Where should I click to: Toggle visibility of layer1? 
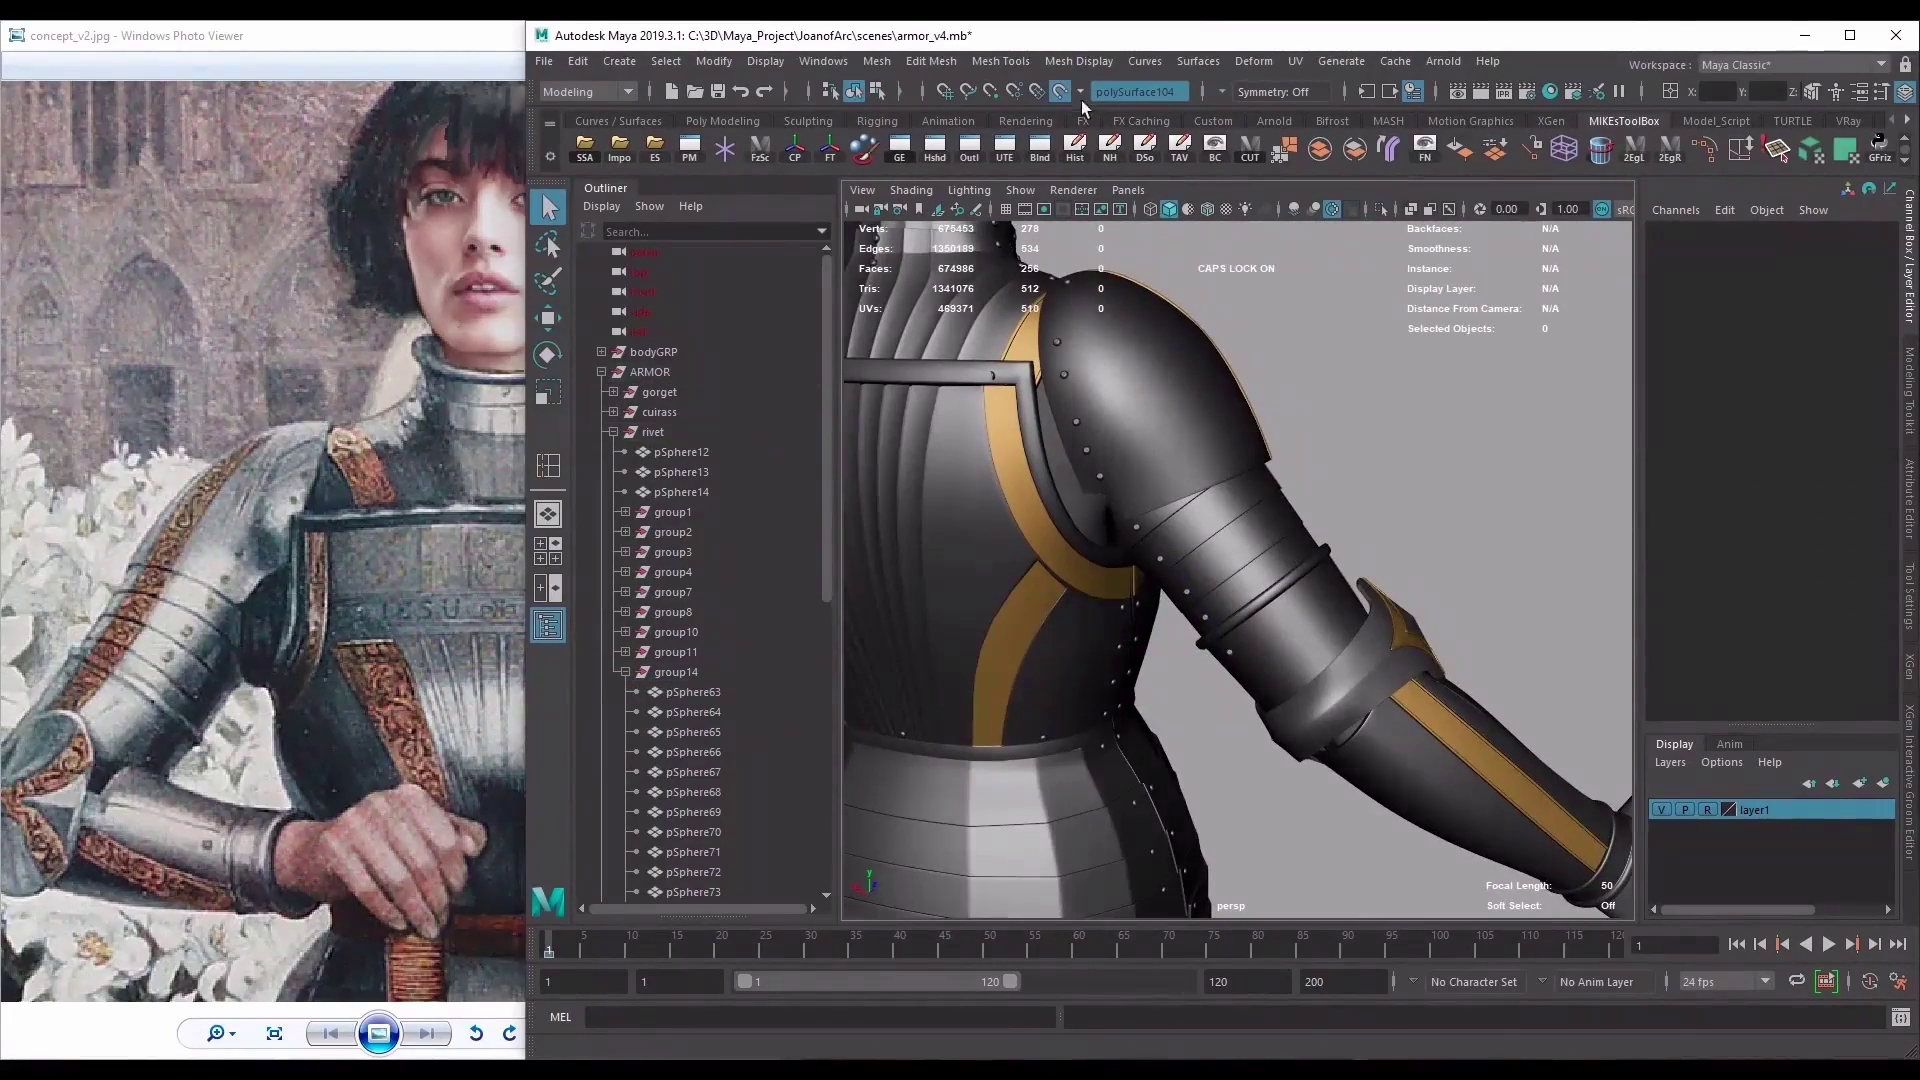pyautogui.click(x=1663, y=809)
